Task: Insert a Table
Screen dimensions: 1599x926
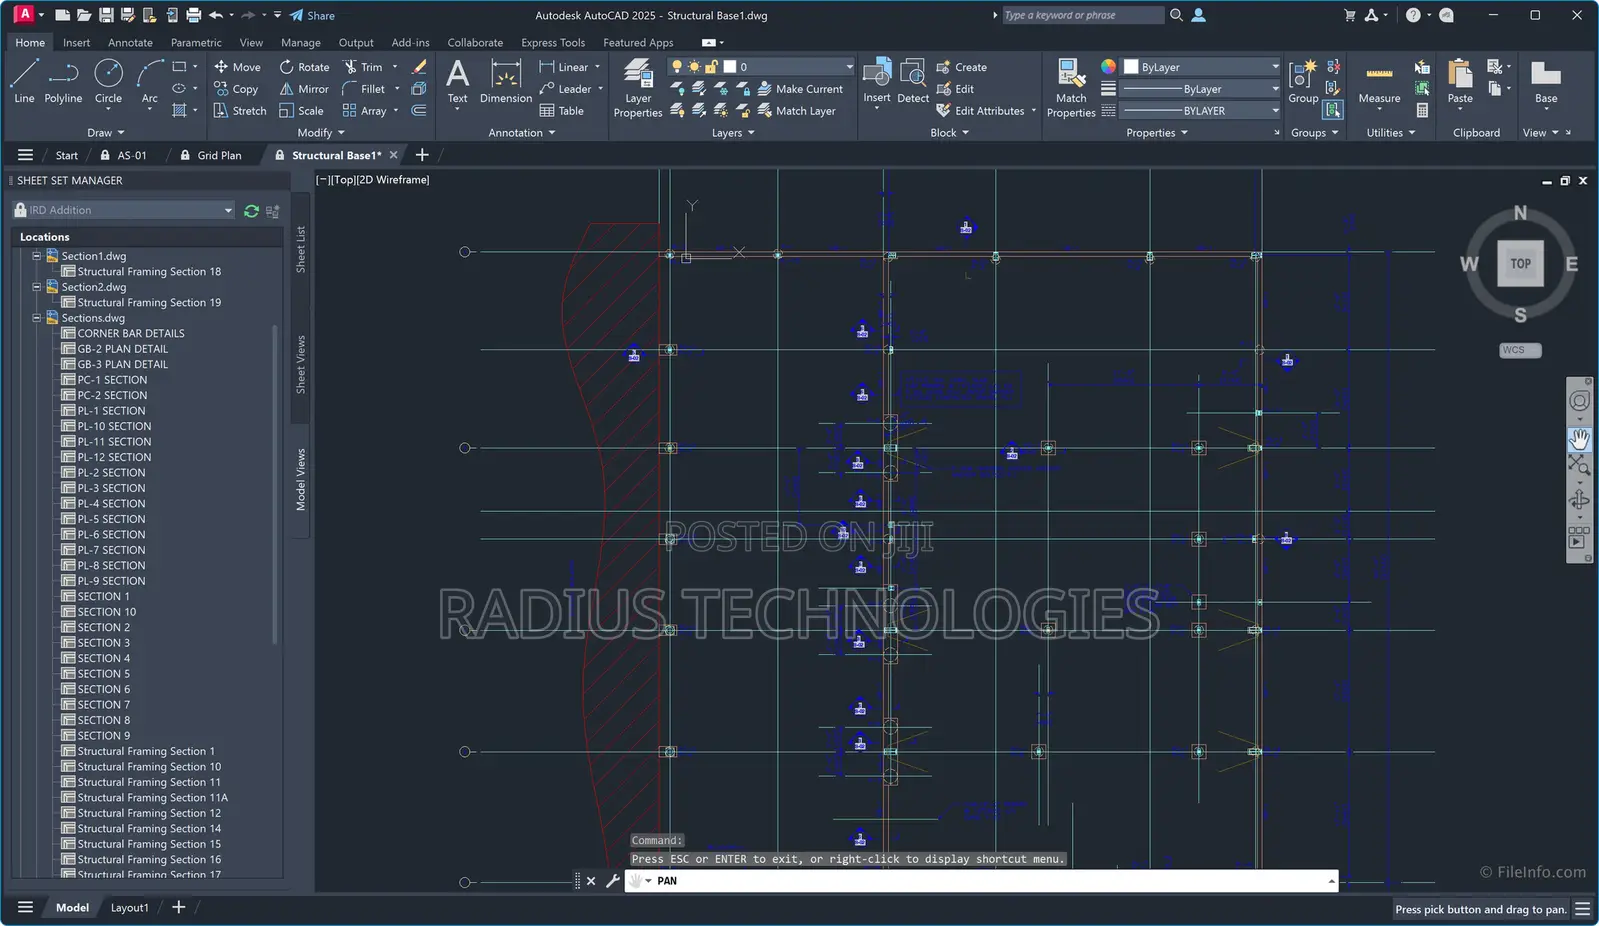Action: (562, 111)
